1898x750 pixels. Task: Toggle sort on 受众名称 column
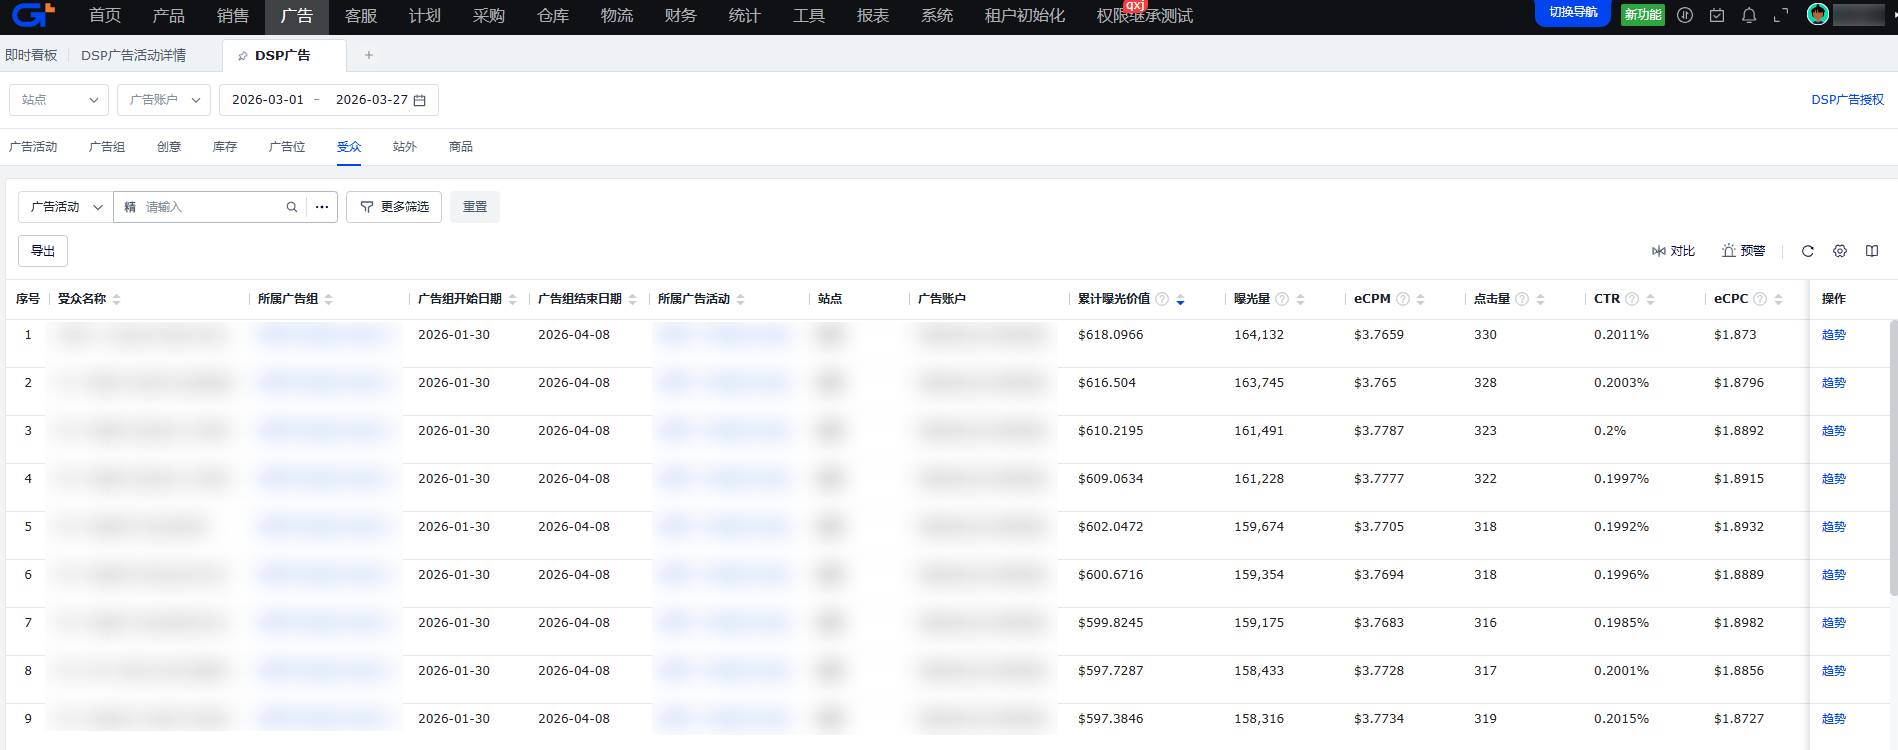pyautogui.click(x=116, y=299)
